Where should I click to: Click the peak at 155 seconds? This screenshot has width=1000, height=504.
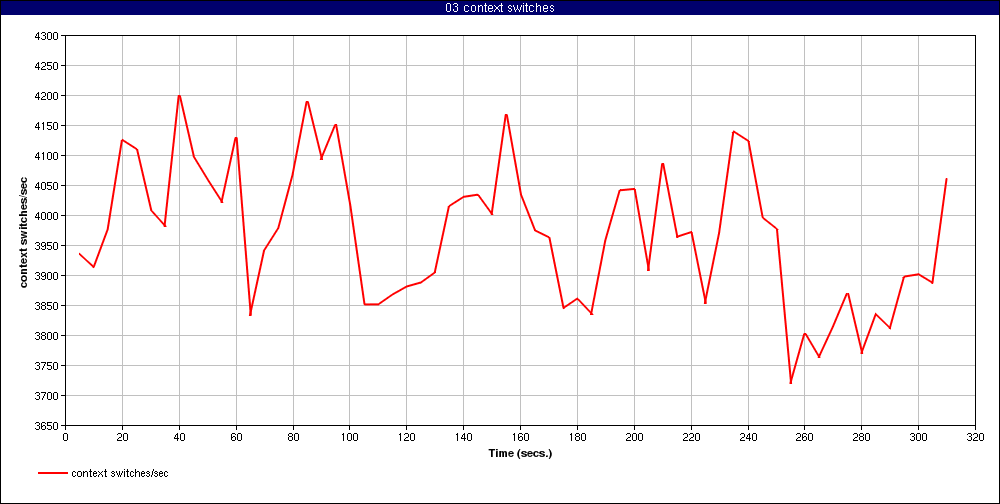tap(506, 115)
